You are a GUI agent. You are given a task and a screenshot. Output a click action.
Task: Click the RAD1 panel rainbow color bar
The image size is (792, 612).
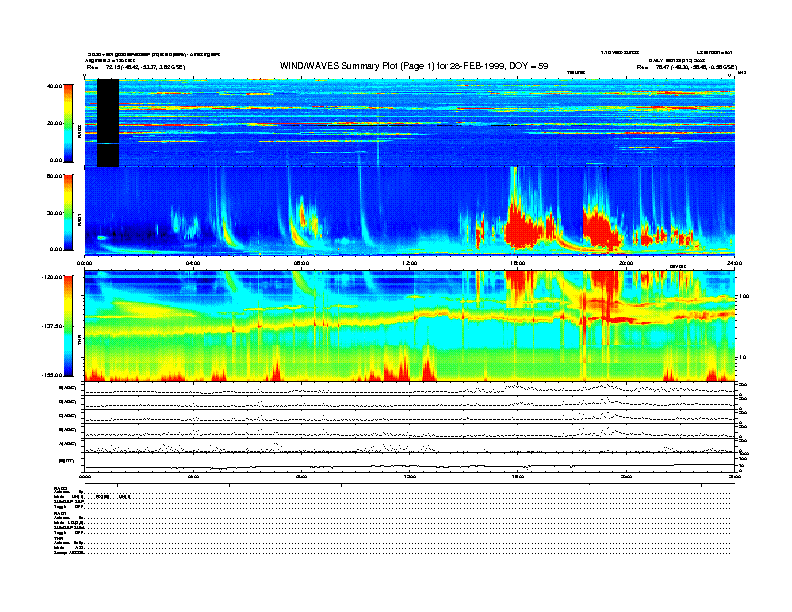pos(68,212)
